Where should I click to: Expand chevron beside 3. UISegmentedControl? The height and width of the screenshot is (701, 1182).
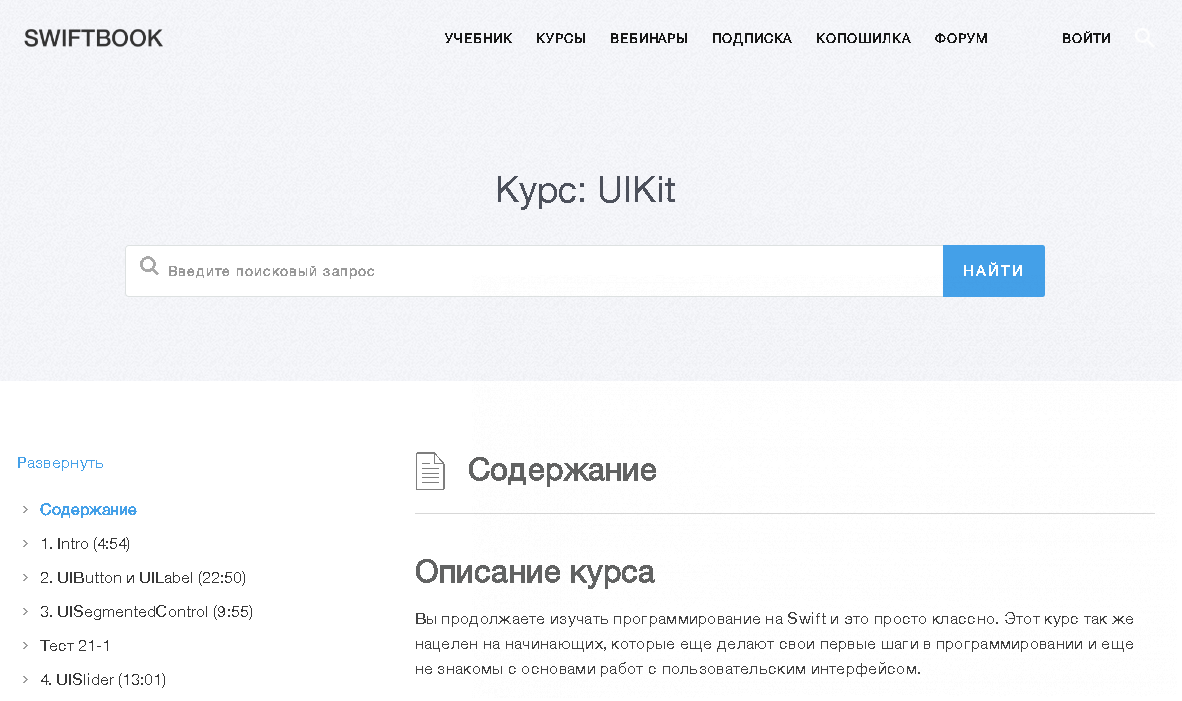25,612
